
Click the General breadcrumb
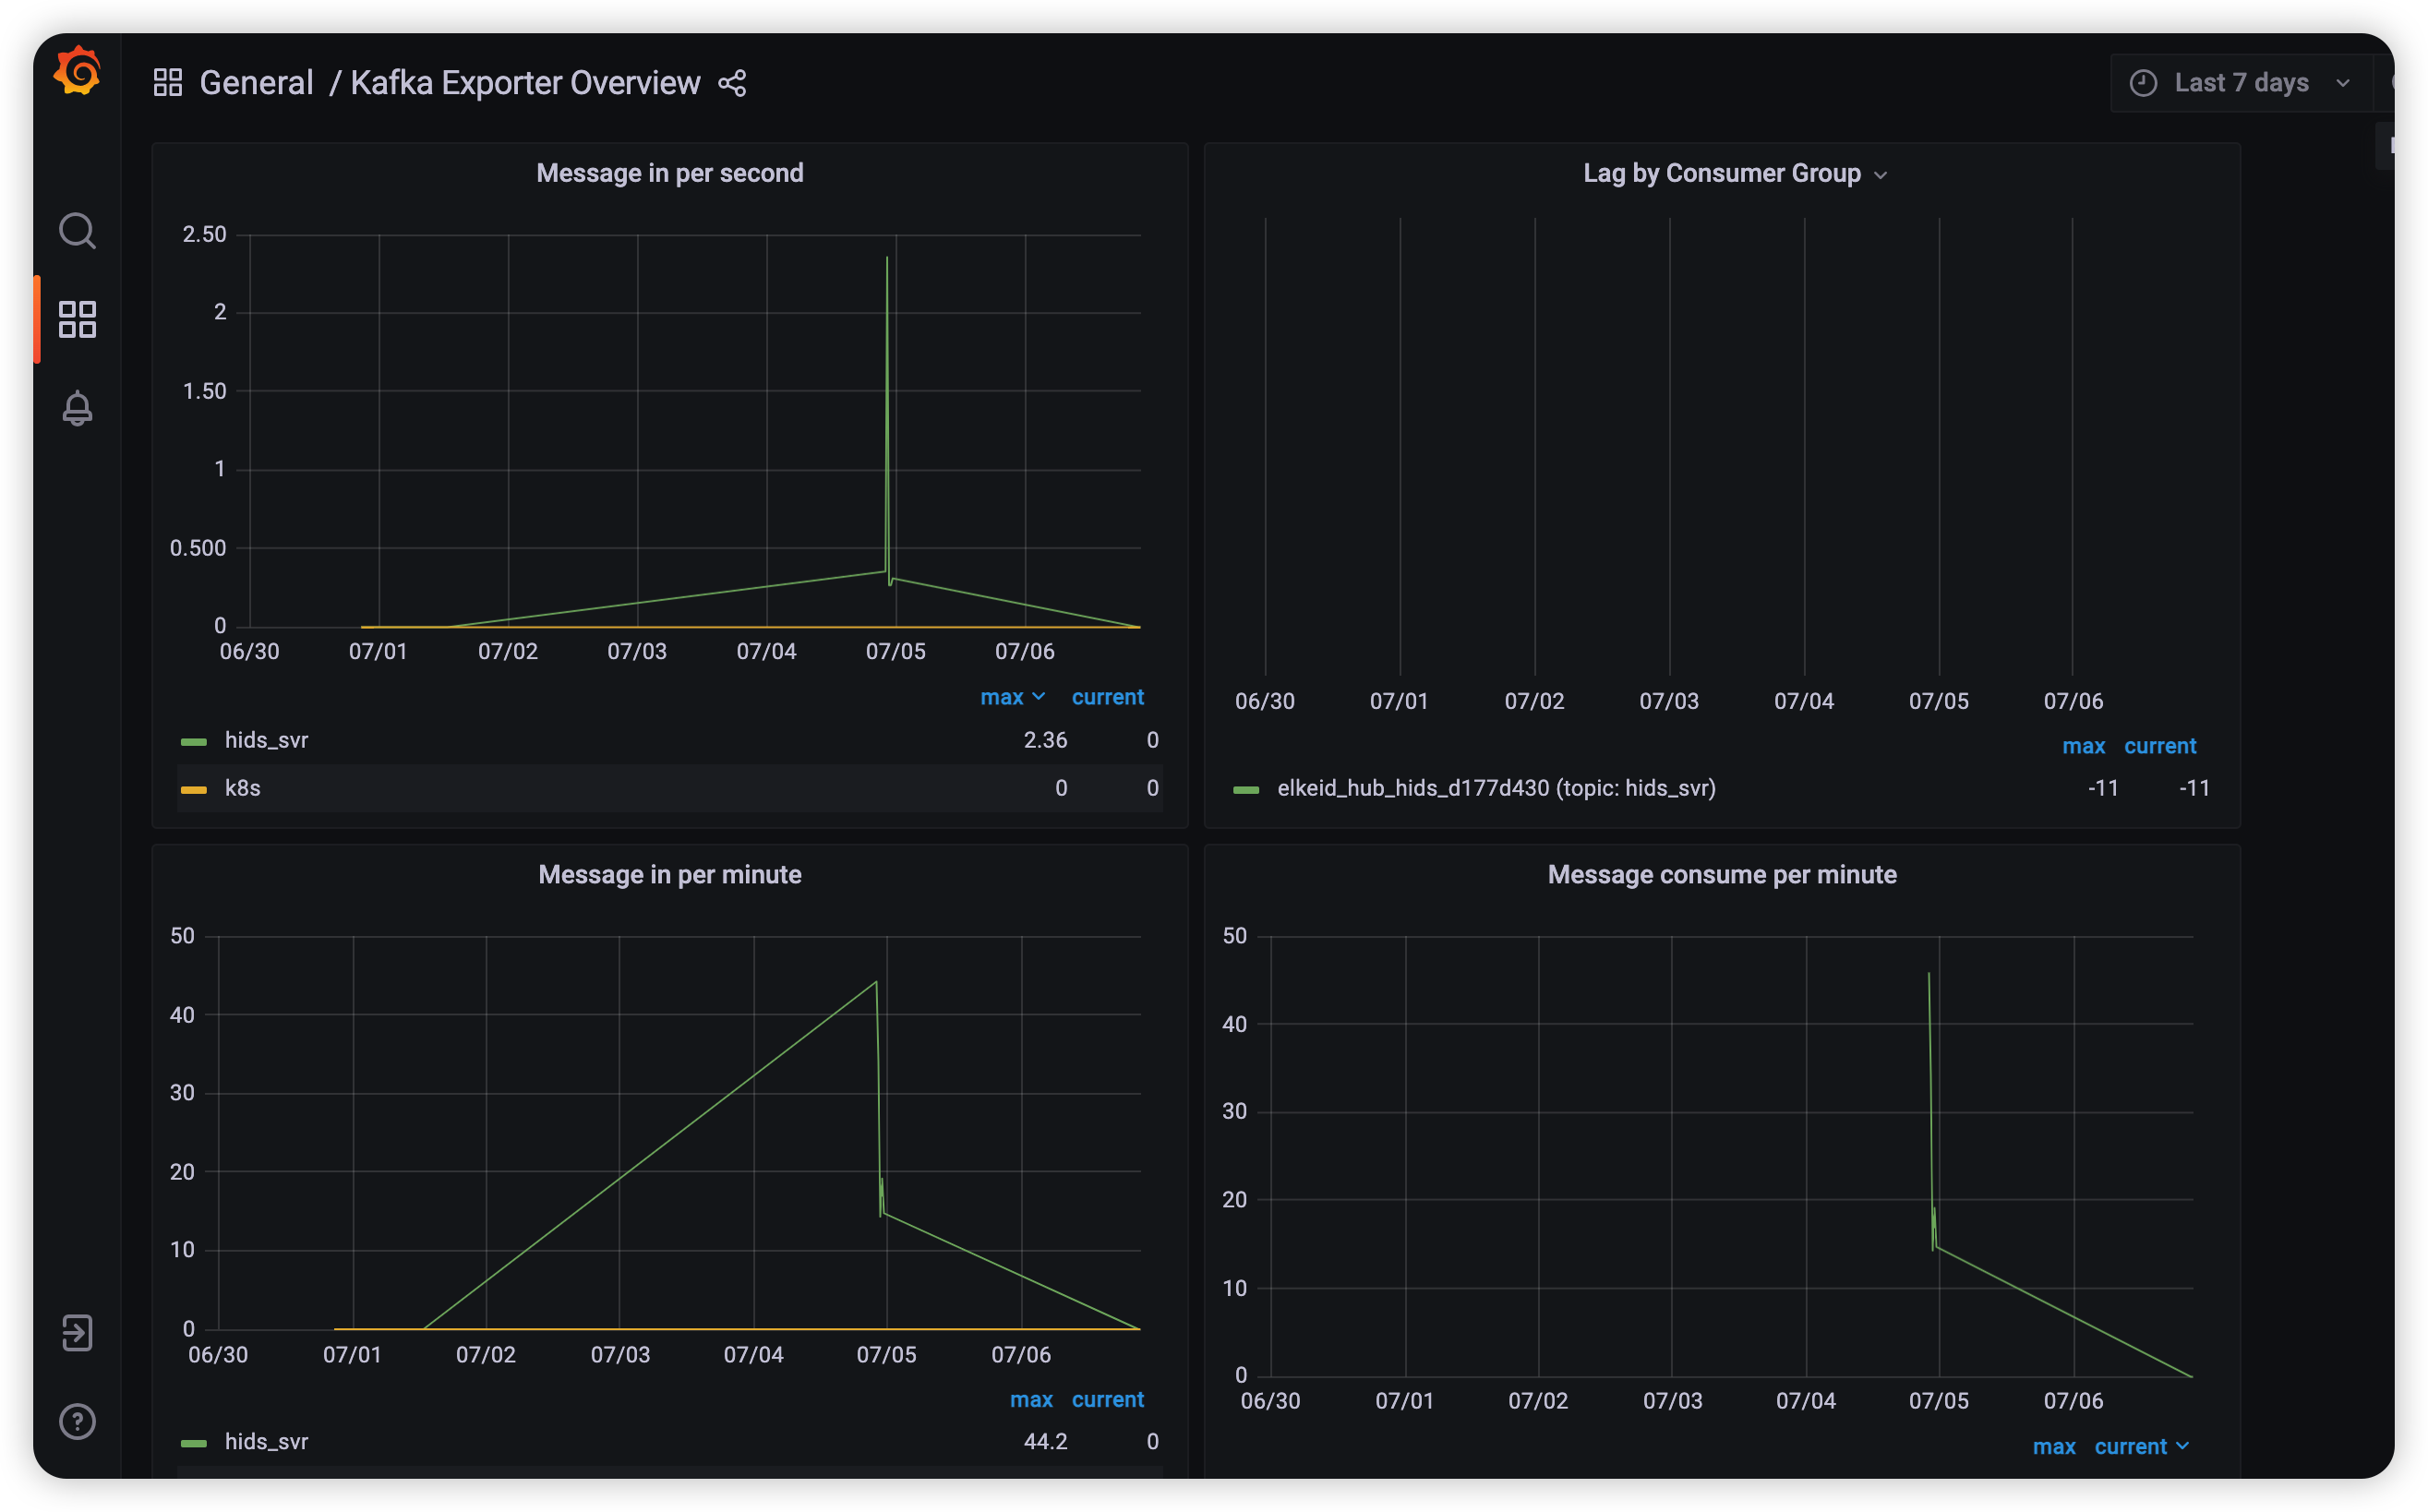[x=256, y=82]
